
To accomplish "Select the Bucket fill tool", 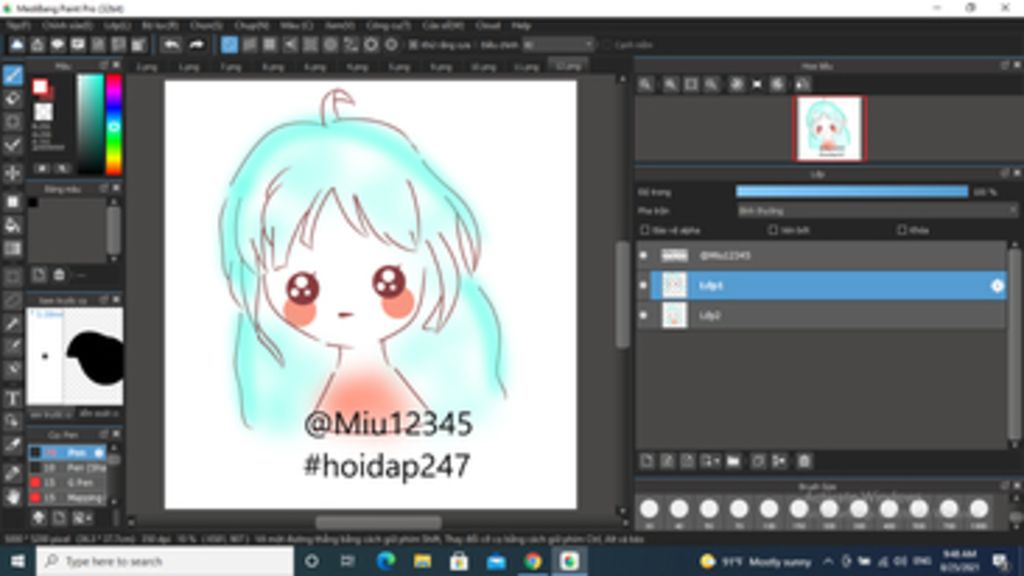I will tap(12, 225).
